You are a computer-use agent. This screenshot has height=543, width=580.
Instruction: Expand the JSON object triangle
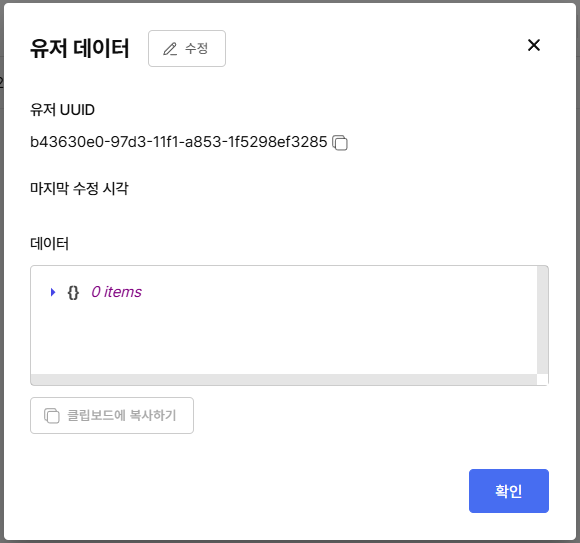(53, 292)
